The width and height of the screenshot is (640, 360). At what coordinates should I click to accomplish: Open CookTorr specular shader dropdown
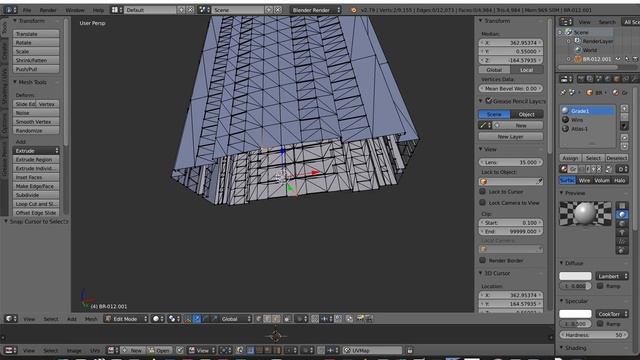611,314
